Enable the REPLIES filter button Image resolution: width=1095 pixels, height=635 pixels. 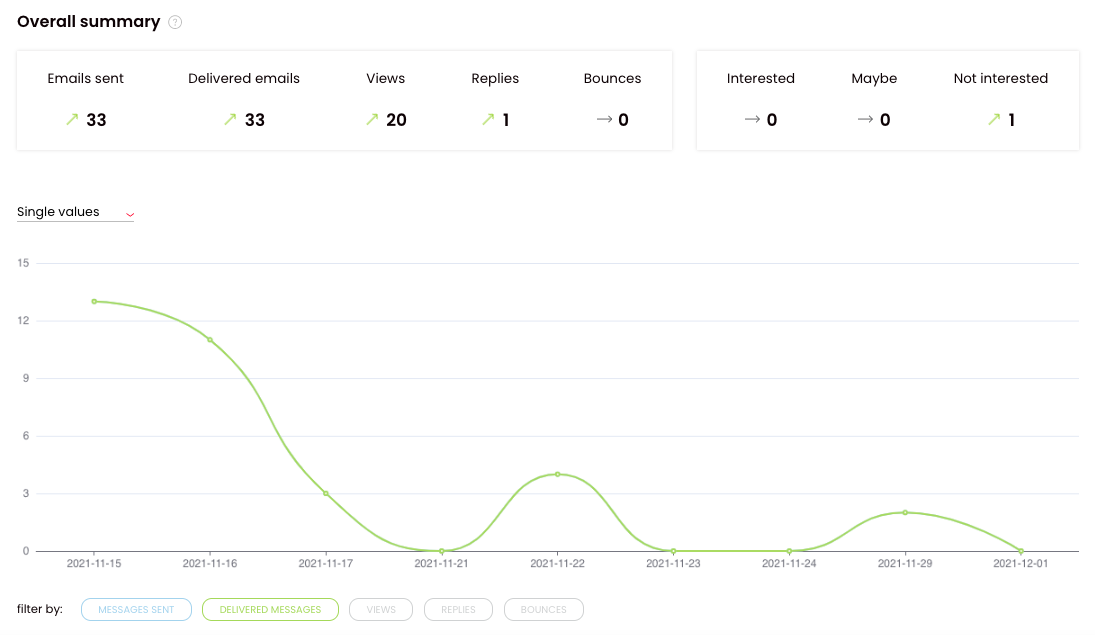458,609
